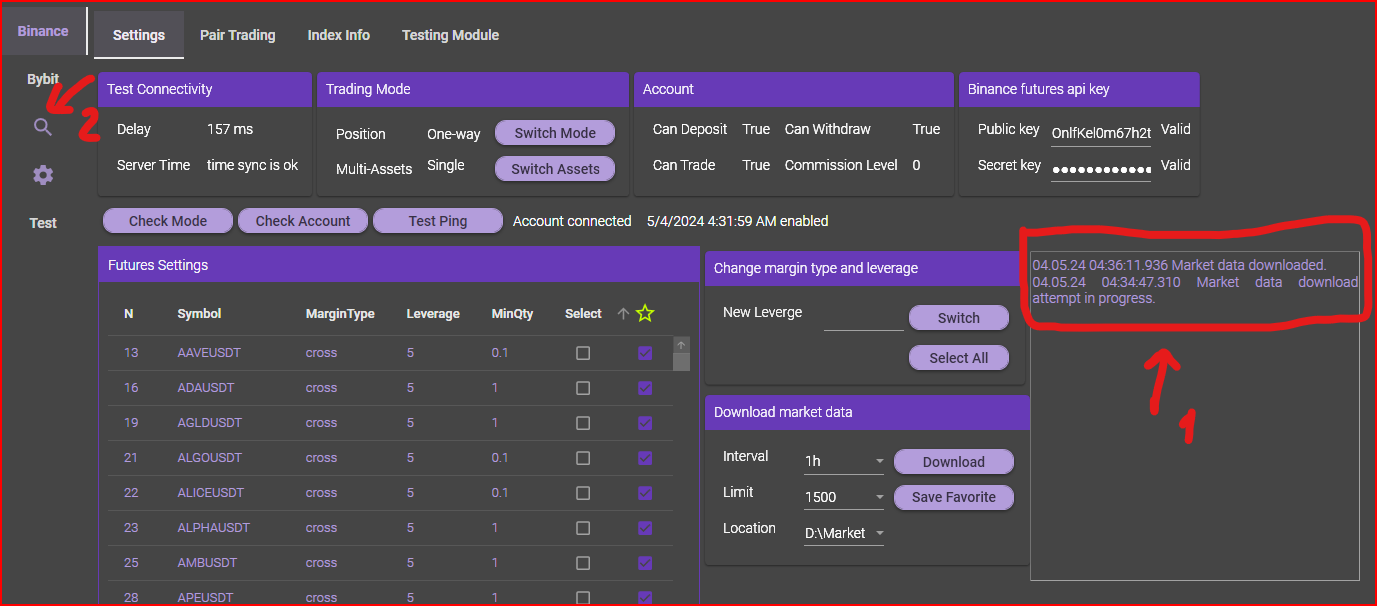The width and height of the screenshot is (1377, 606).
Task: Select Bybit in the left sidebar
Action: tap(43, 79)
